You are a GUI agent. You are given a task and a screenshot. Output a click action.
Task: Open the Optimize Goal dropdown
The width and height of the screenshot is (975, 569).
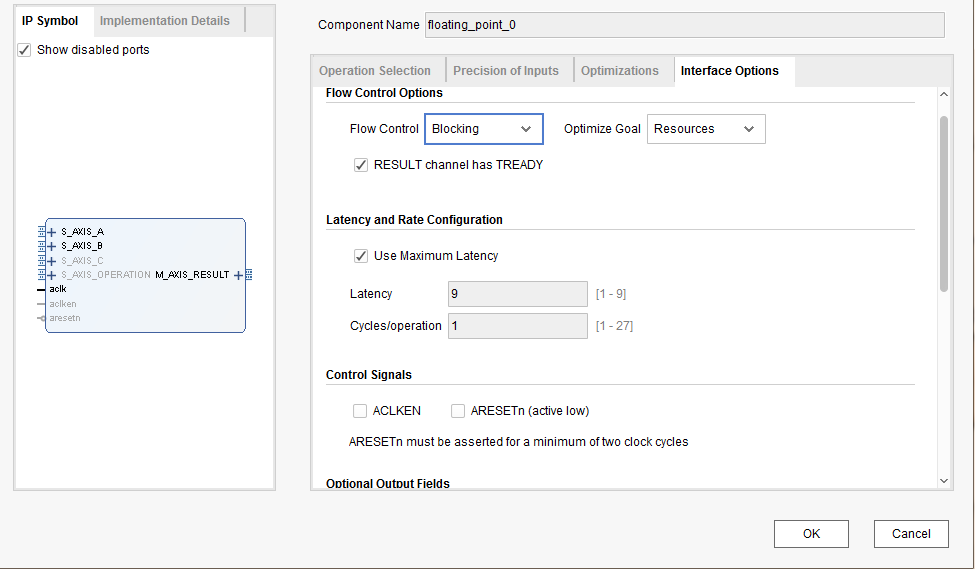[x=706, y=129]
